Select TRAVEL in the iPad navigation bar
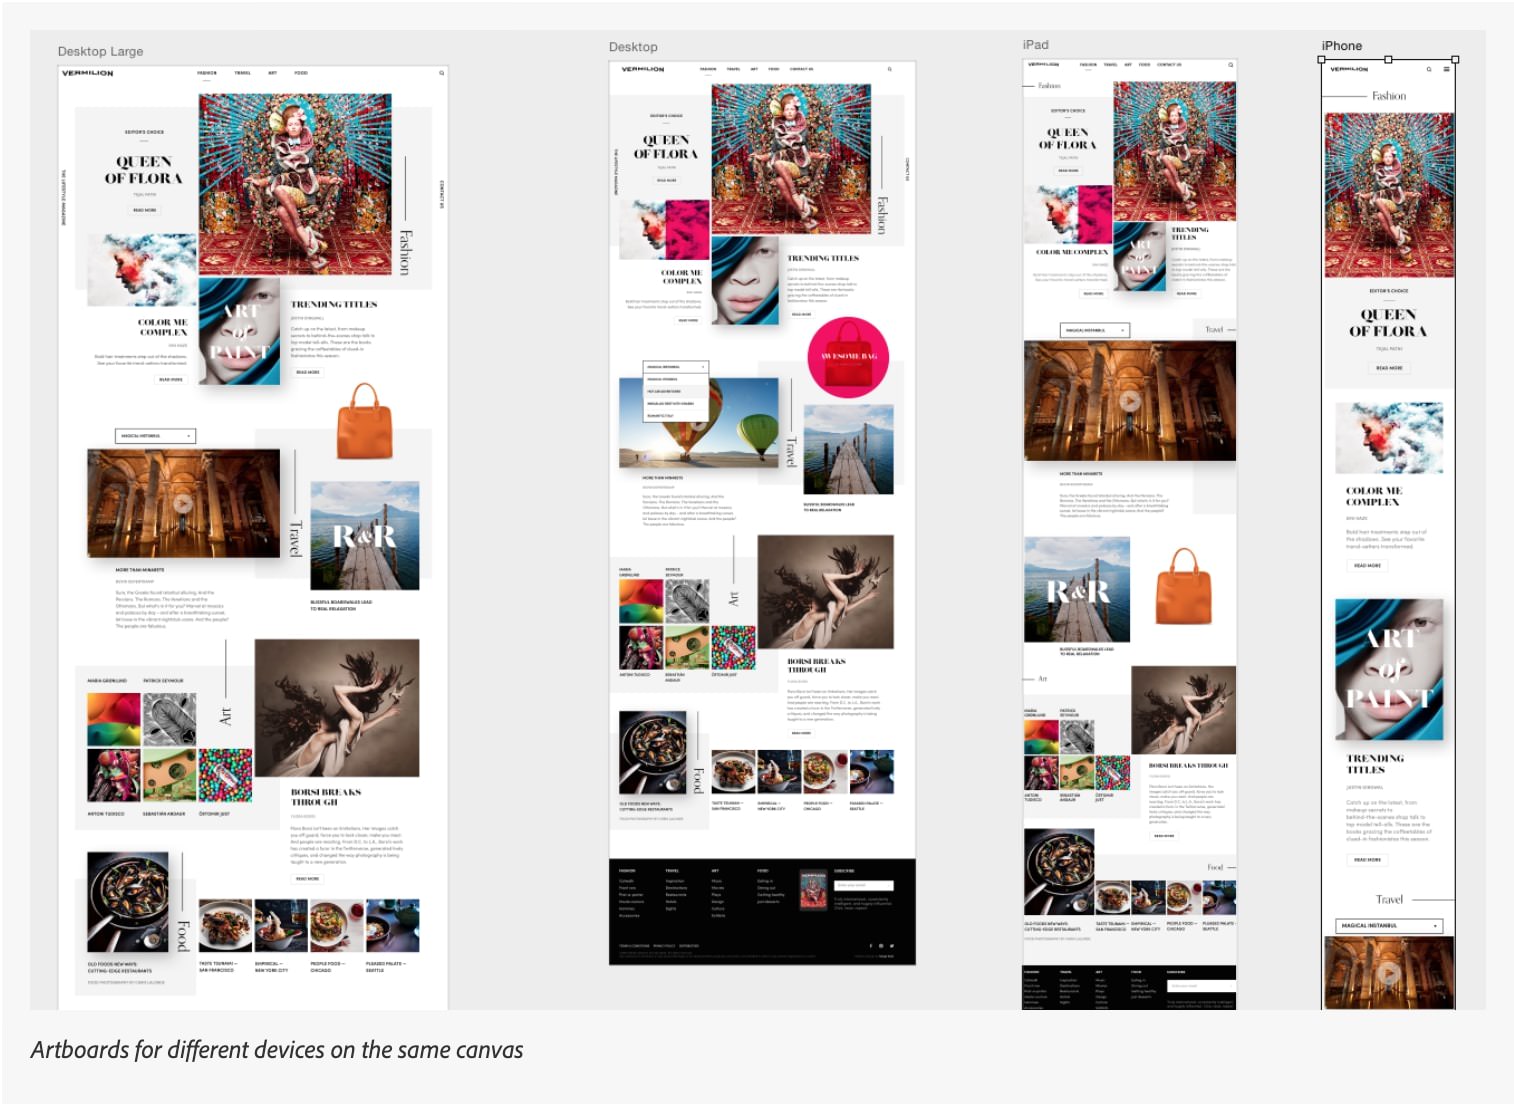This screenshot has width=1514, height=1104. click(1110, 65)
